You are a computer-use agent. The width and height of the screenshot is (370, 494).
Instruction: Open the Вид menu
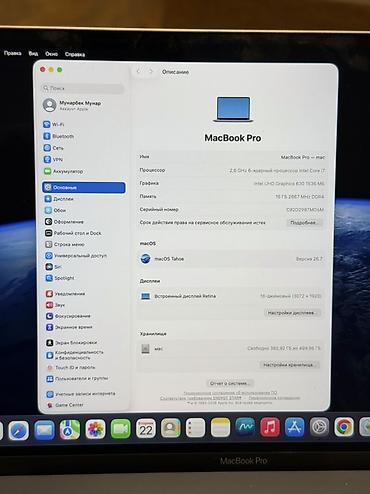coord(33,53)
